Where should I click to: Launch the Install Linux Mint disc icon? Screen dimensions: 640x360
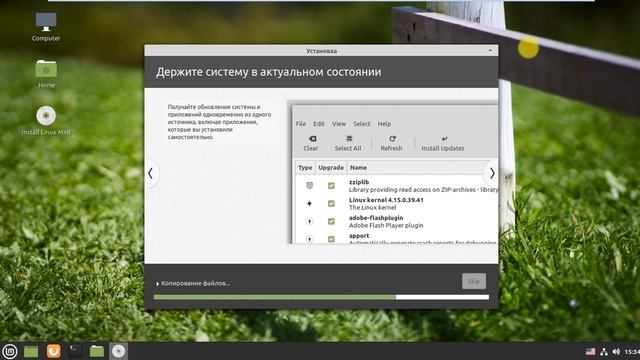(46, 120)
